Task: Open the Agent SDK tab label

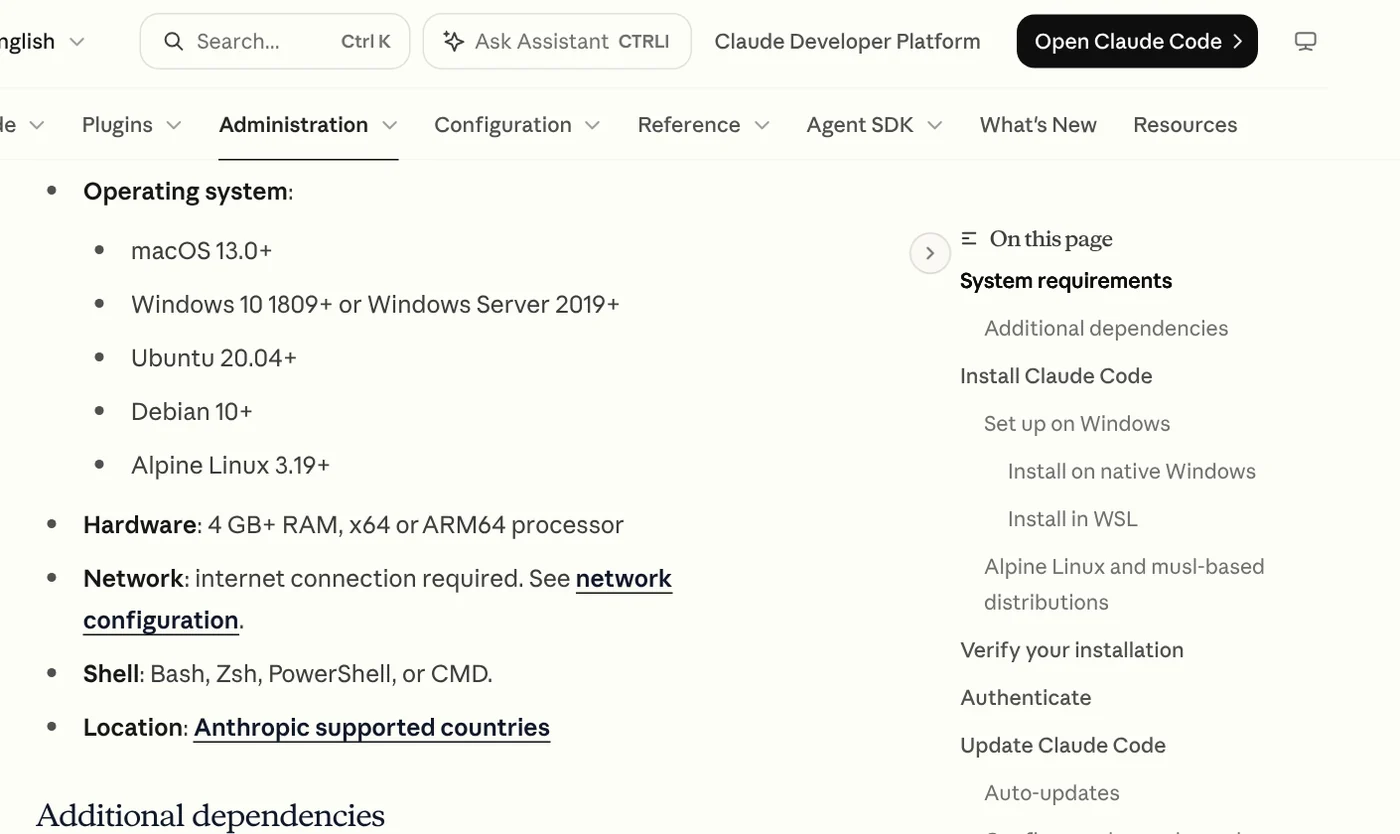Action: coord(860,125)
